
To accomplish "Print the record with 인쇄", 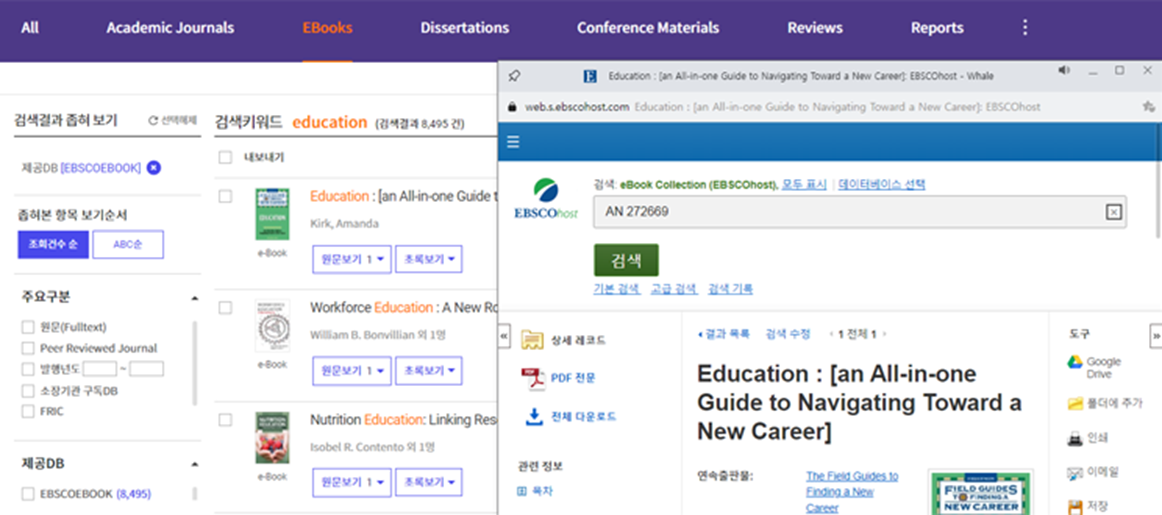I will click(x=1087, y=438).
